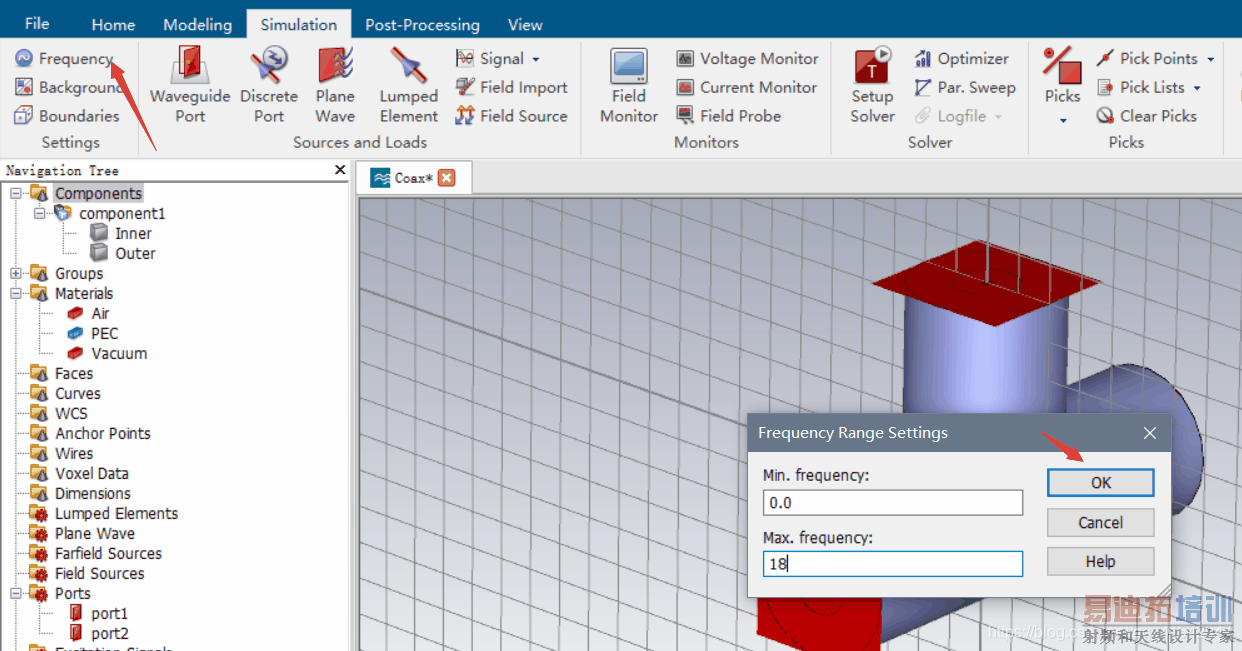Click the Max. frequency field
The width and height of the screenshot is (1242, 651).
click(893, 564)
